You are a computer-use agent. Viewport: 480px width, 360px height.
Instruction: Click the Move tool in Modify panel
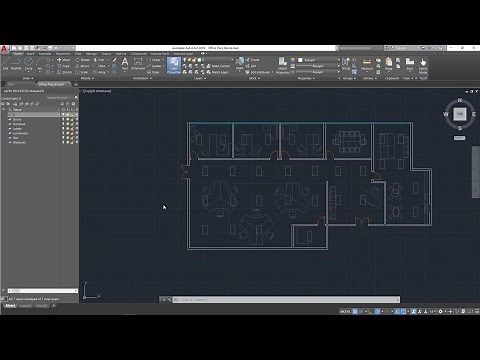pos(63,60)
